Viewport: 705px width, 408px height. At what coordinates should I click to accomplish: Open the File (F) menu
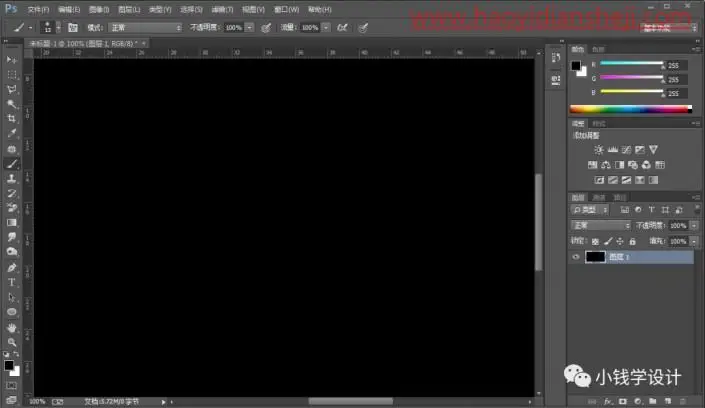click(38, 9)
